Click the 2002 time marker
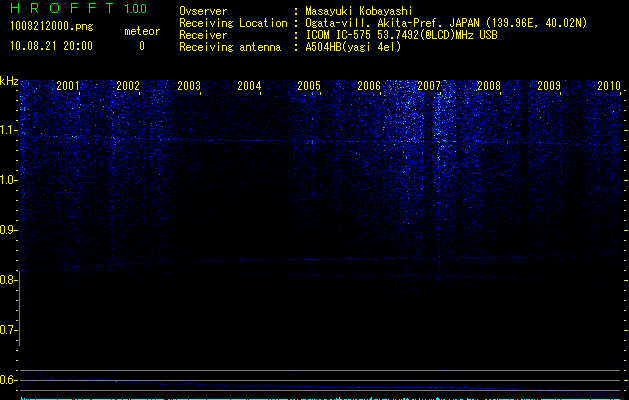 128,85
